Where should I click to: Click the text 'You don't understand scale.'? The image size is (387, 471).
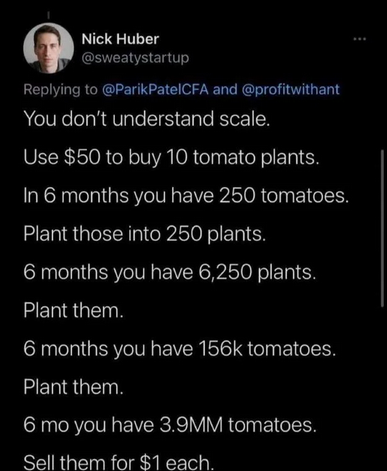point(146,119)
